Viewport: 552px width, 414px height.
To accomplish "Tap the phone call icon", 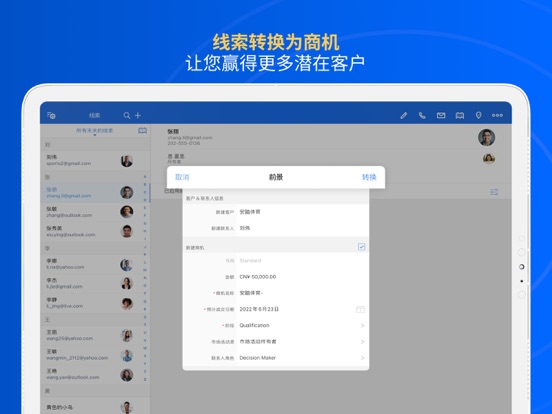I will (x=422, y=115).
